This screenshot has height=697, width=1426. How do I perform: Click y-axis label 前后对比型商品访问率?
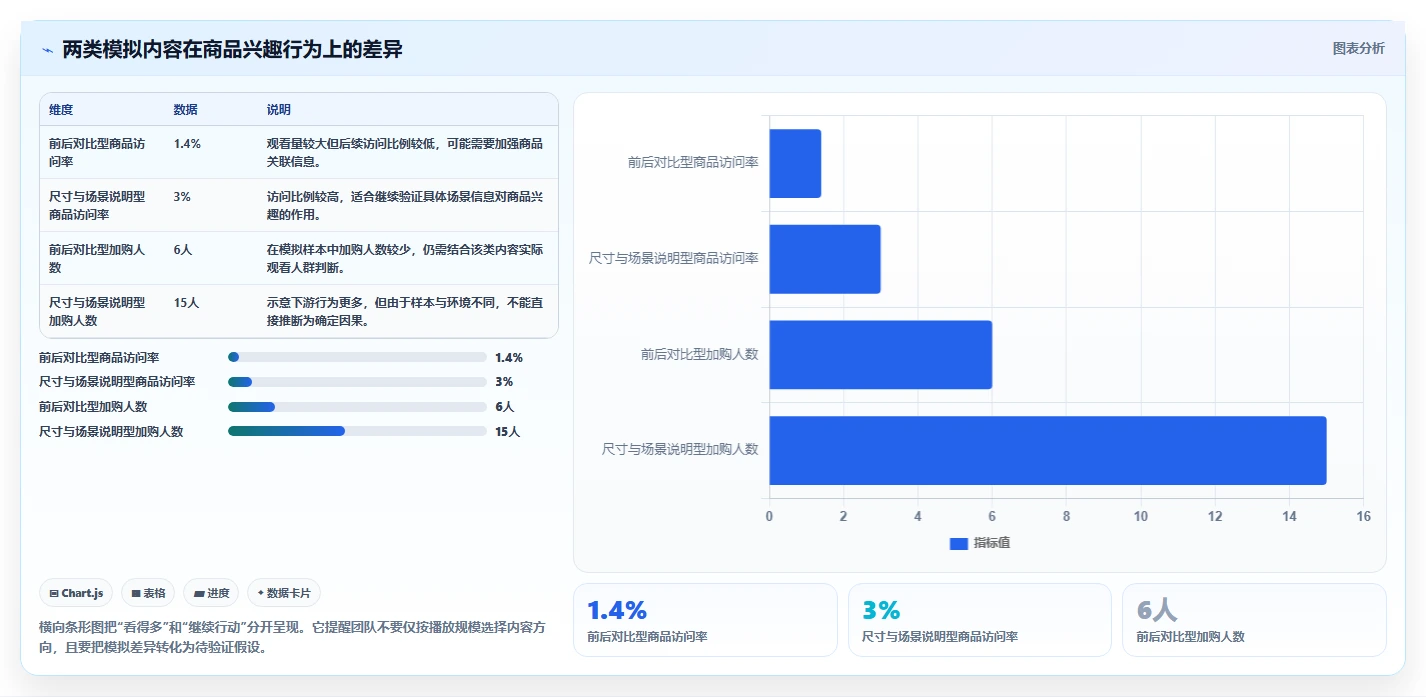click(693, 162)
